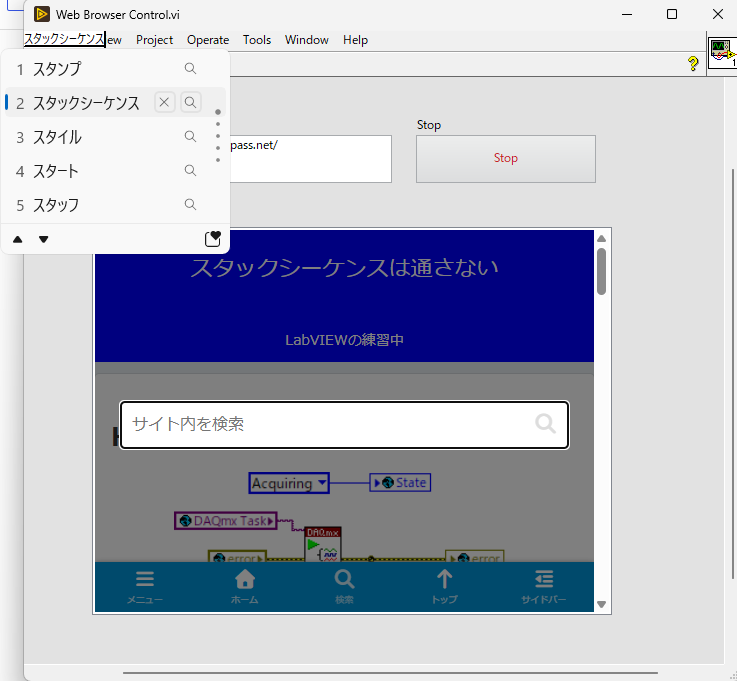
Task: Open the VI connector pane icon
Action: pyautogui.click(x=722, y=53)
